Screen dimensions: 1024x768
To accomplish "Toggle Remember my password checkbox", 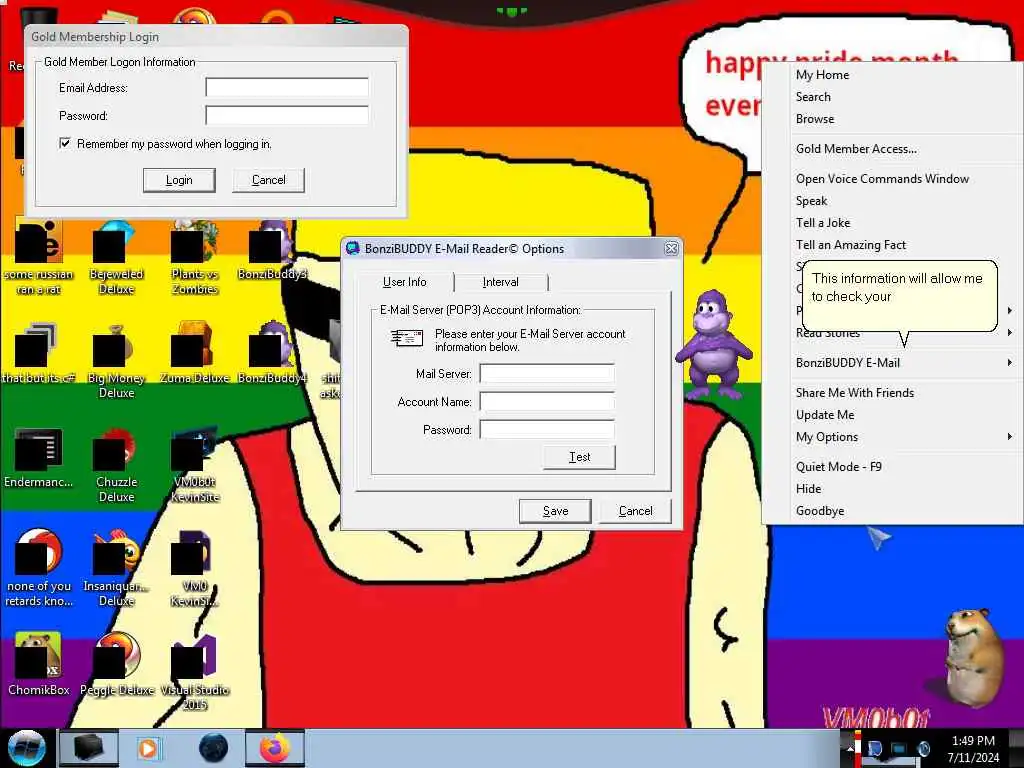I will coord(65,143).
